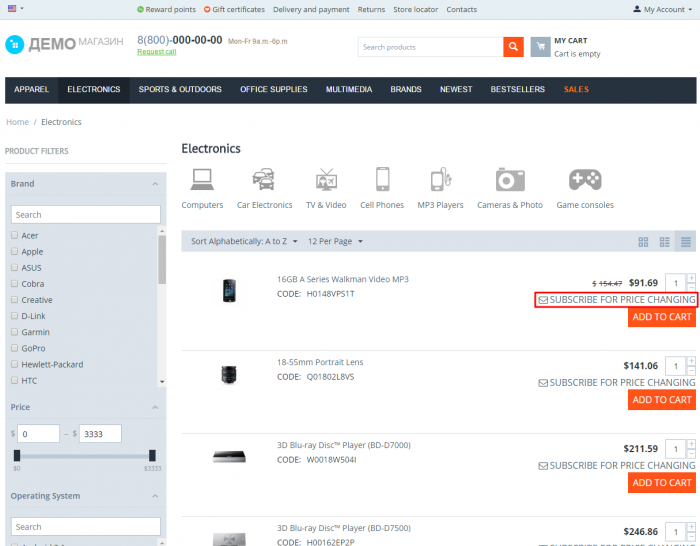Add 18-55mm Portrait Lens to cart
Image resolution: width=700 pixels, height=546 pixels.
point(662,400)
